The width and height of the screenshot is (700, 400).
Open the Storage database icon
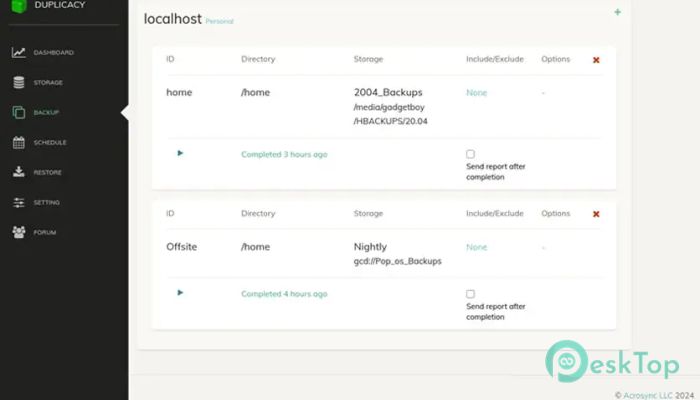[19, 82]
